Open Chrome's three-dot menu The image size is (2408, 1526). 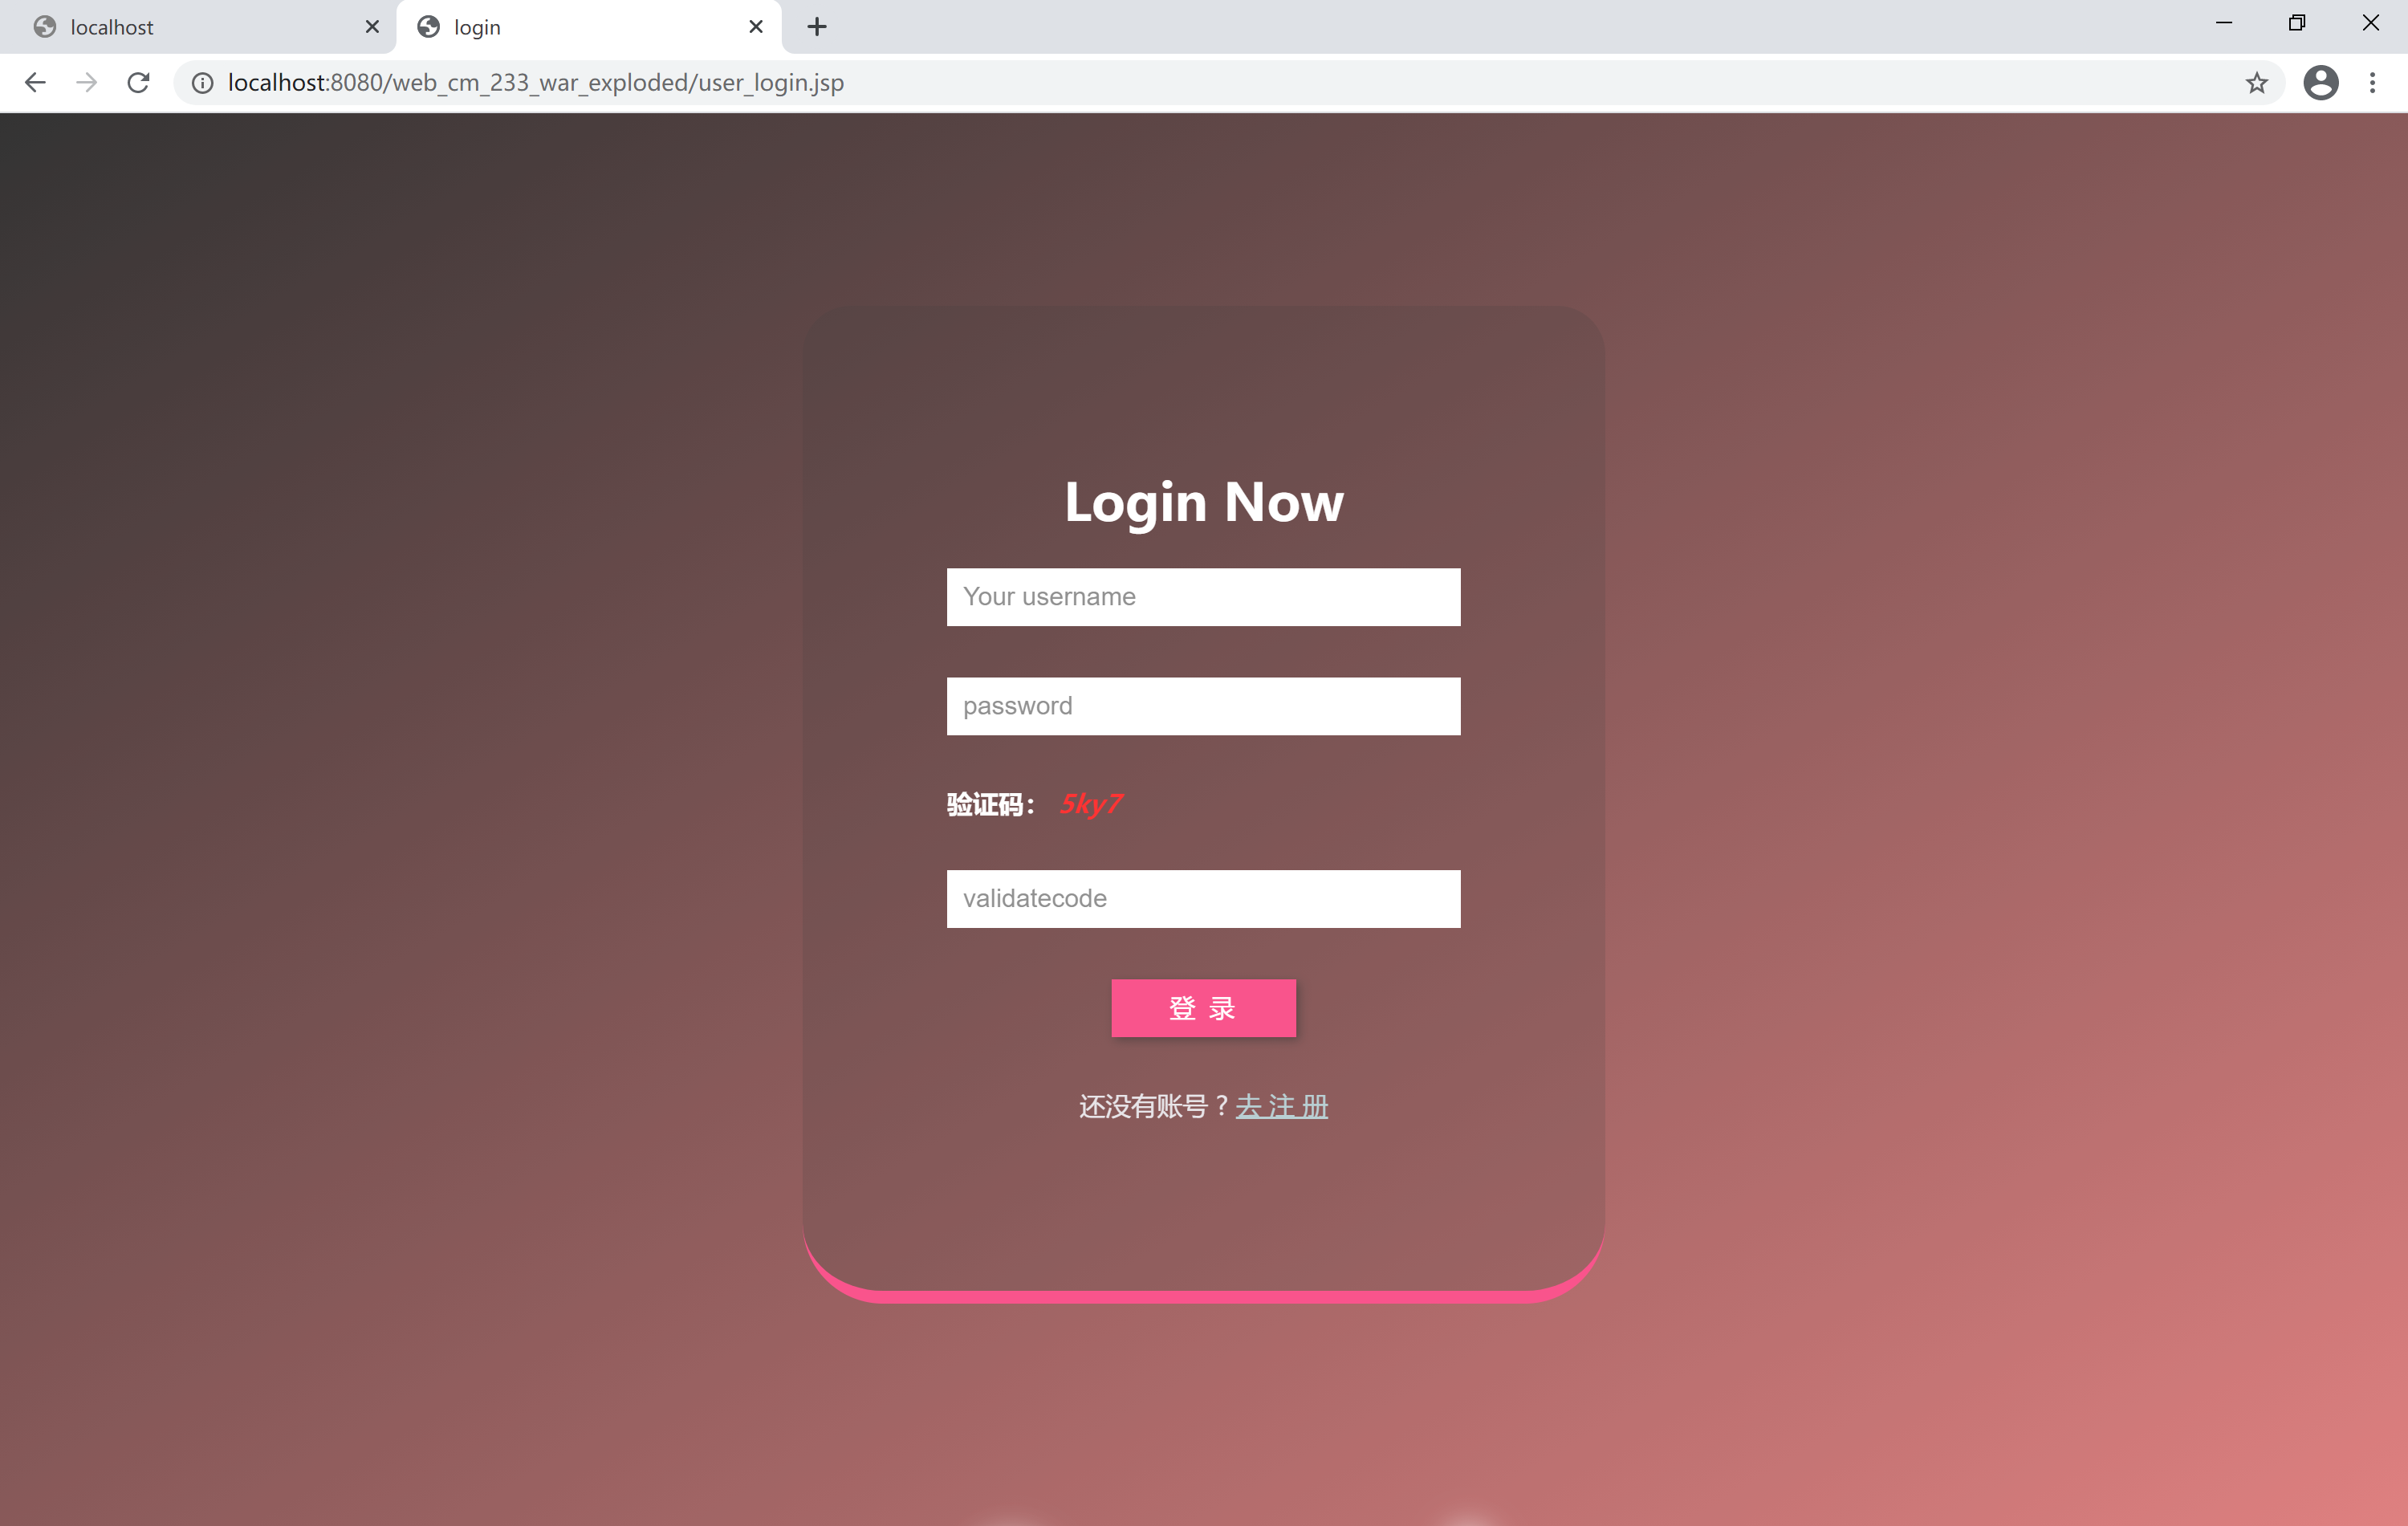(2372, 83)
